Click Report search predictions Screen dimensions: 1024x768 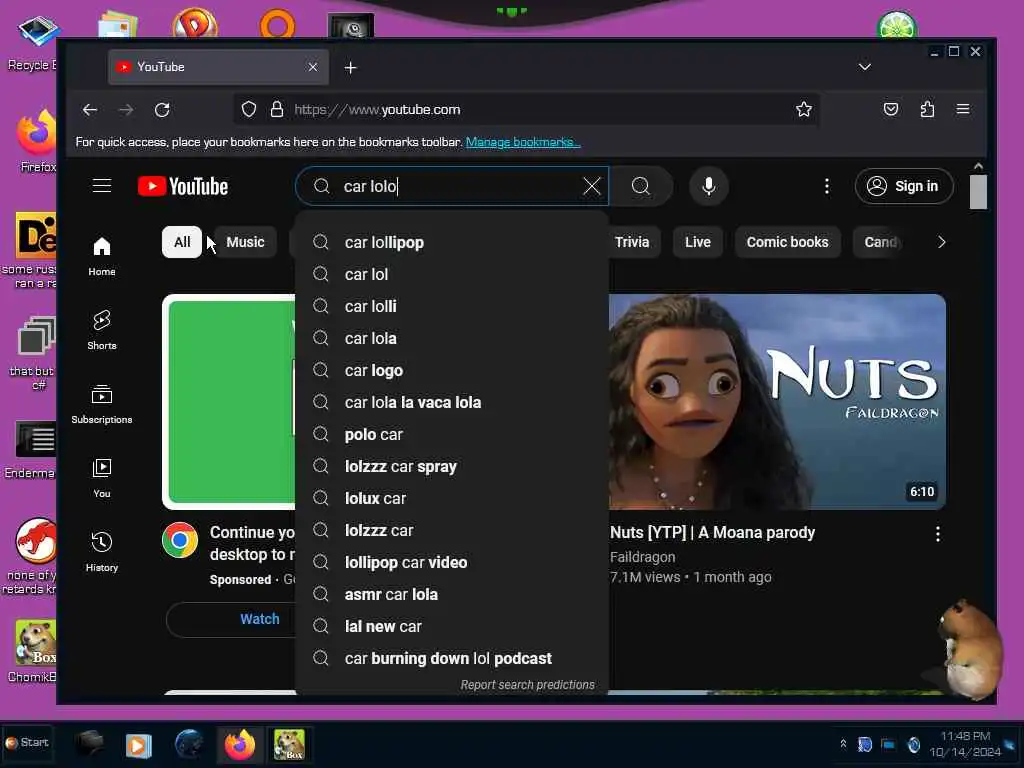(528, 684)
